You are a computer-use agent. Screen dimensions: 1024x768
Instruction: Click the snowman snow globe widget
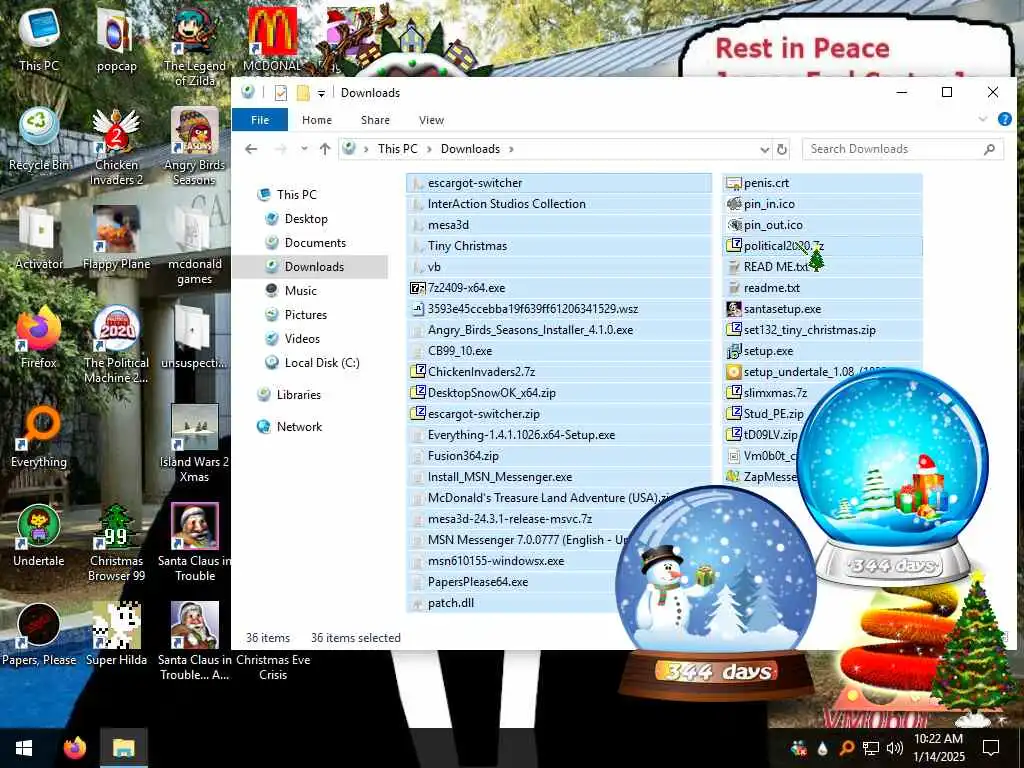(716, 591)
